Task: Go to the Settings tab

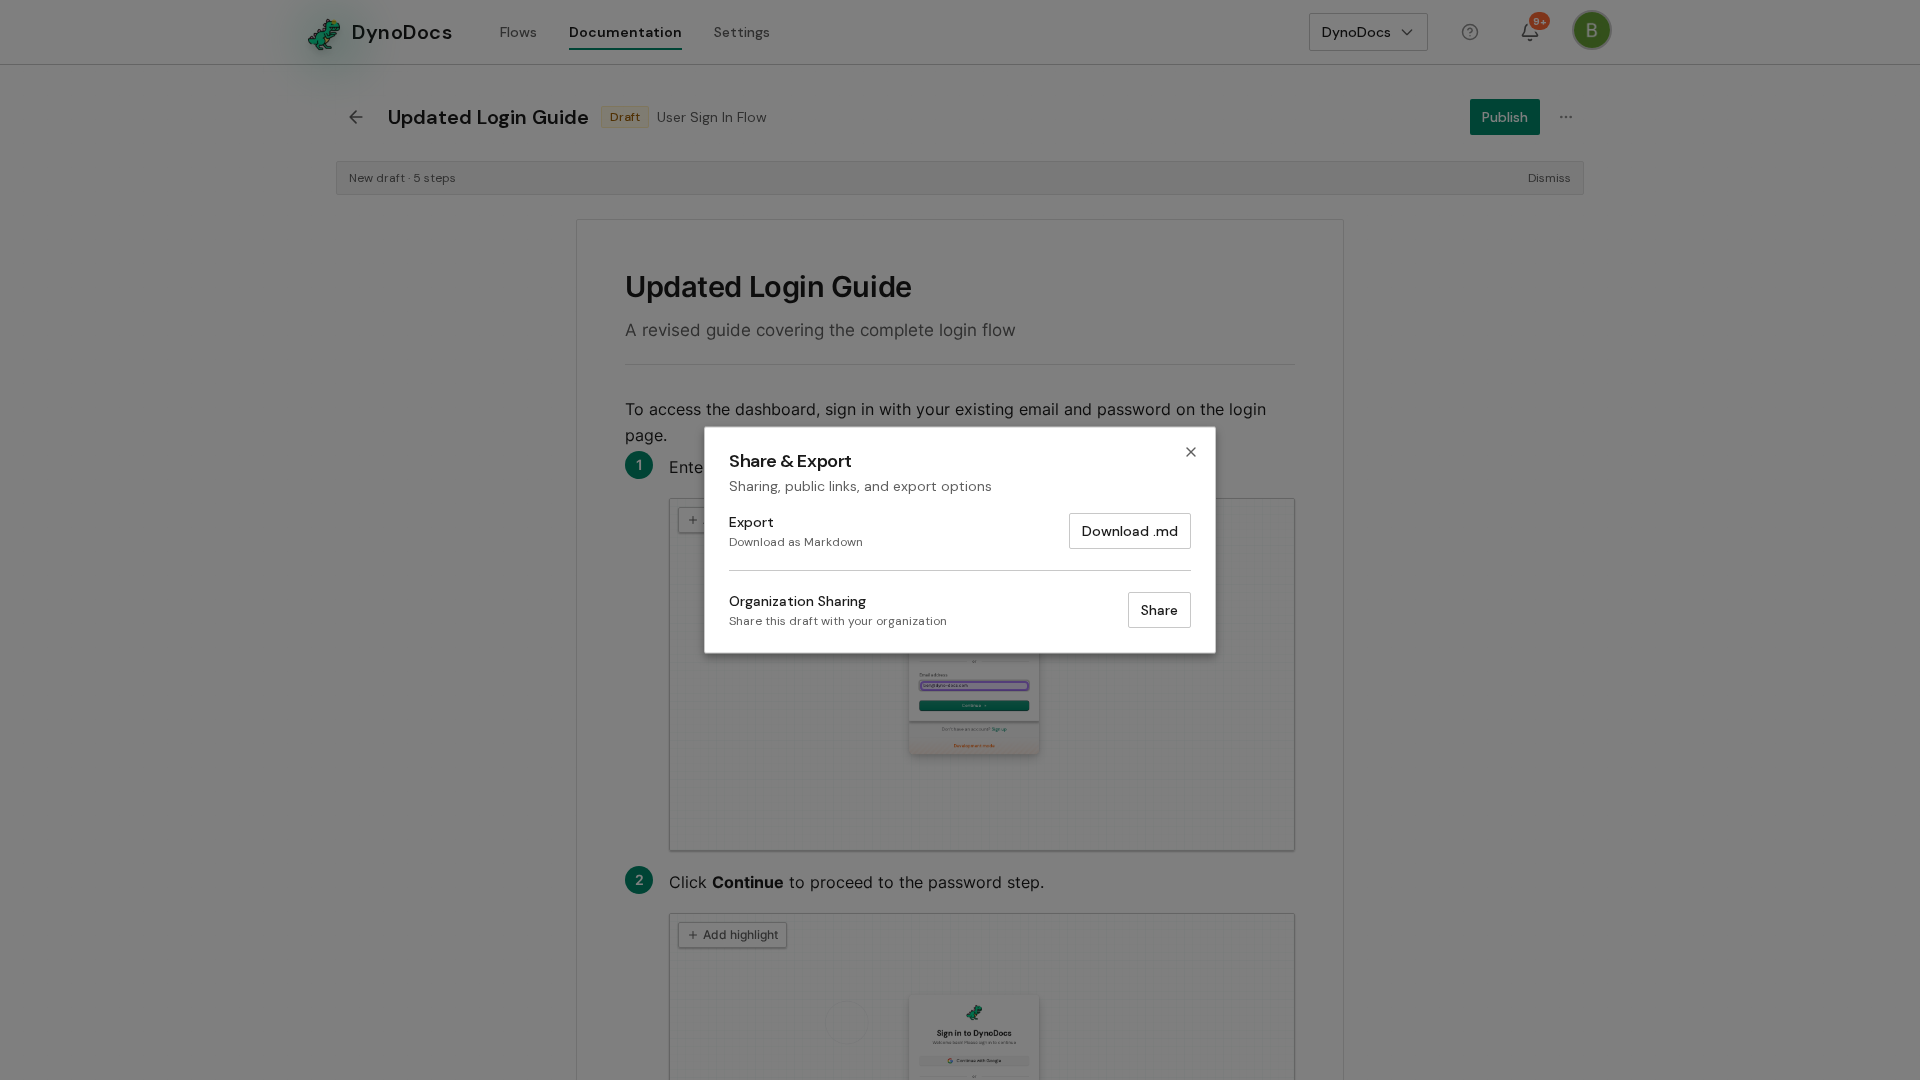Action: (741, 32)
